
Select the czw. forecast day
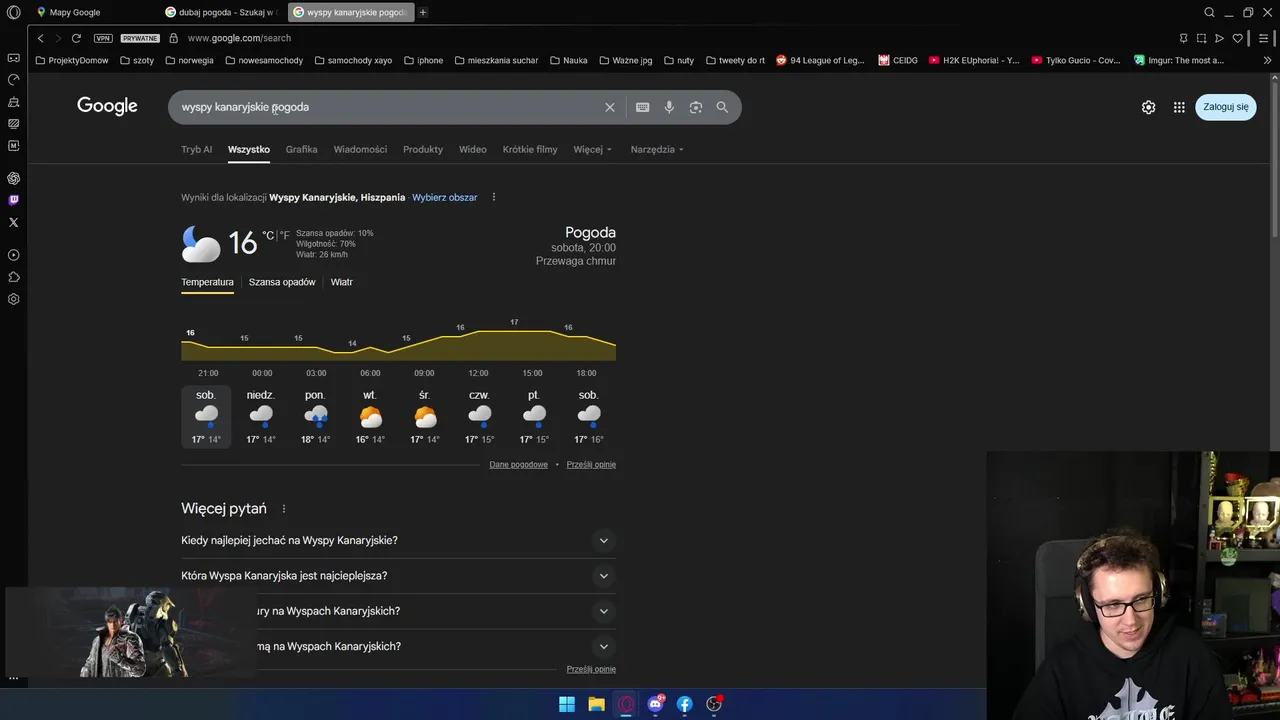tap(479, 417)
